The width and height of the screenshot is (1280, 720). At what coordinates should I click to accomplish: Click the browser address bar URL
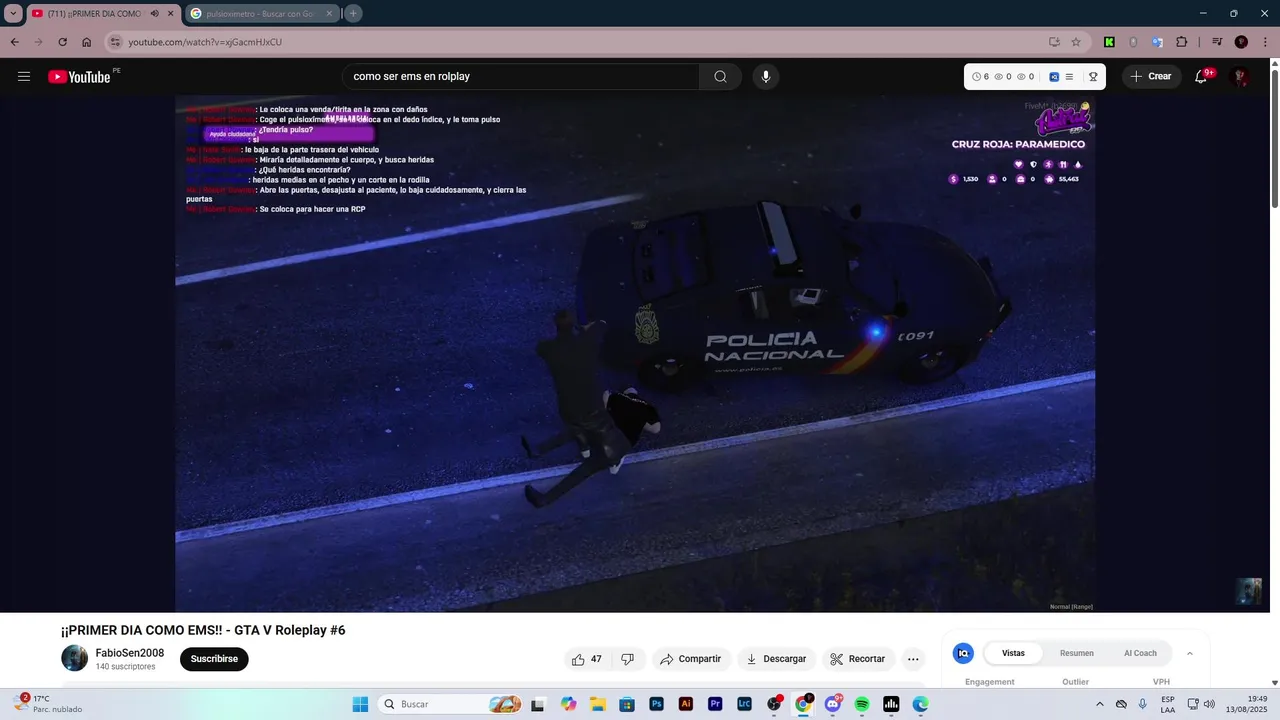[x=205, y=42]
